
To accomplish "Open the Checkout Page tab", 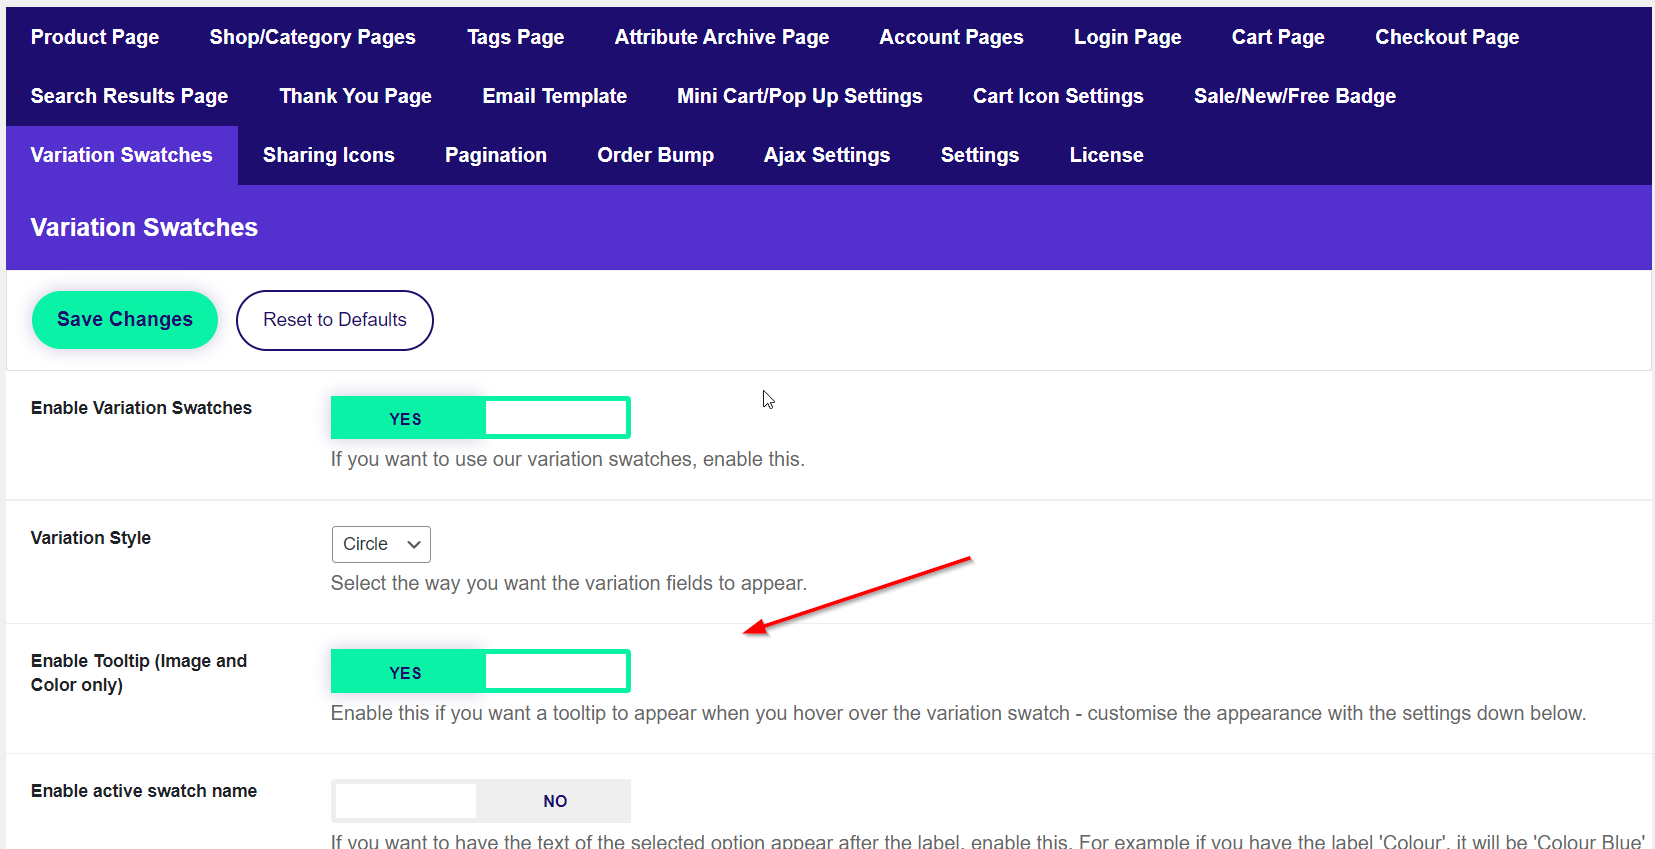I will pyautogui.click(x=1446, y=37).
